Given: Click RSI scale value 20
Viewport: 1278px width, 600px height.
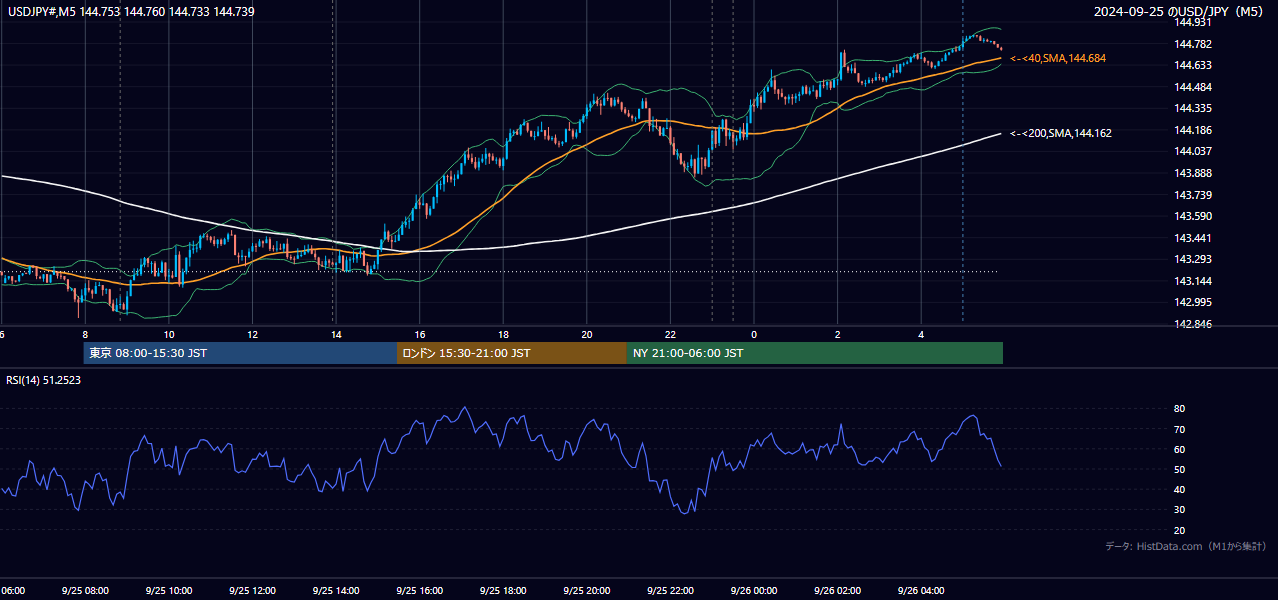Looking at the screenshot, I should (1180, 531).
